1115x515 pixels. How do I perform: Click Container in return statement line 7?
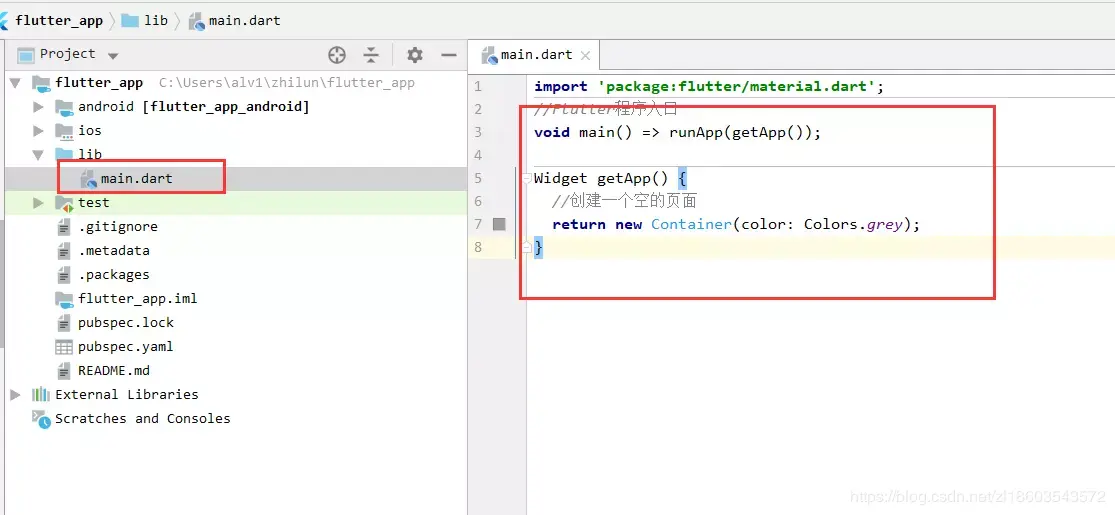click(691, 225)
